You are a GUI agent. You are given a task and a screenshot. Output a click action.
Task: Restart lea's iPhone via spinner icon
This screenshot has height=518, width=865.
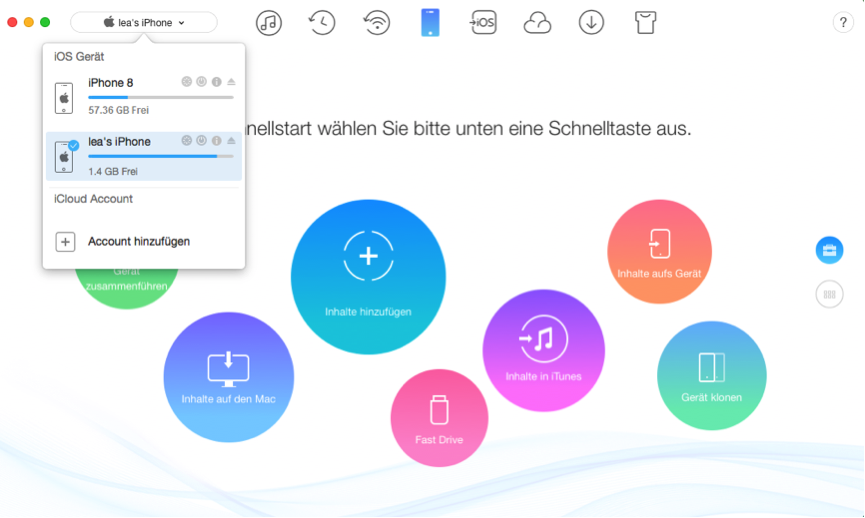(x=186, y=141)
